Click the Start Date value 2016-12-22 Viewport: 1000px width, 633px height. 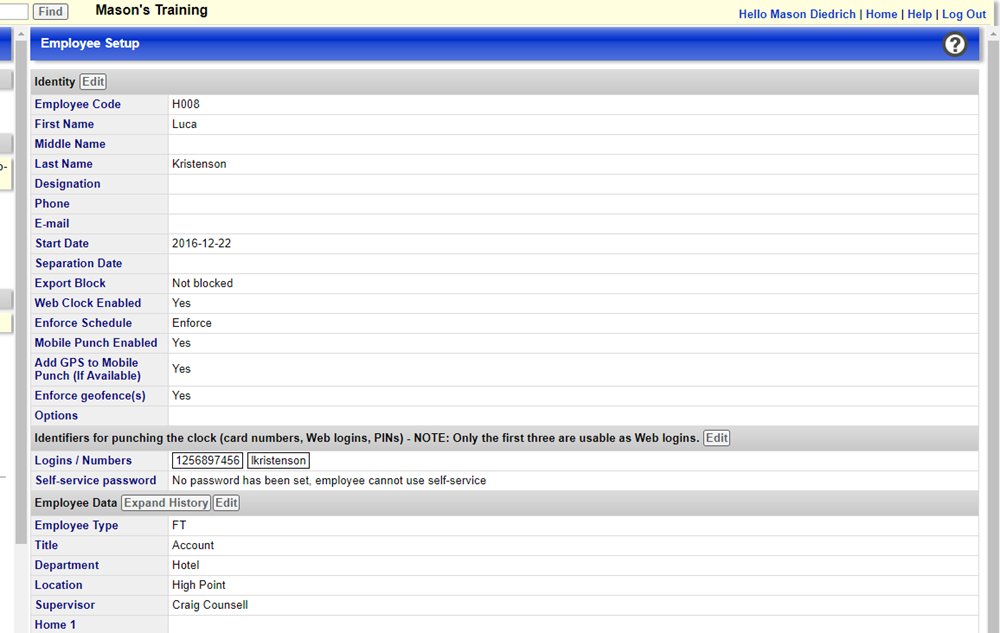[x=204, y=243]
